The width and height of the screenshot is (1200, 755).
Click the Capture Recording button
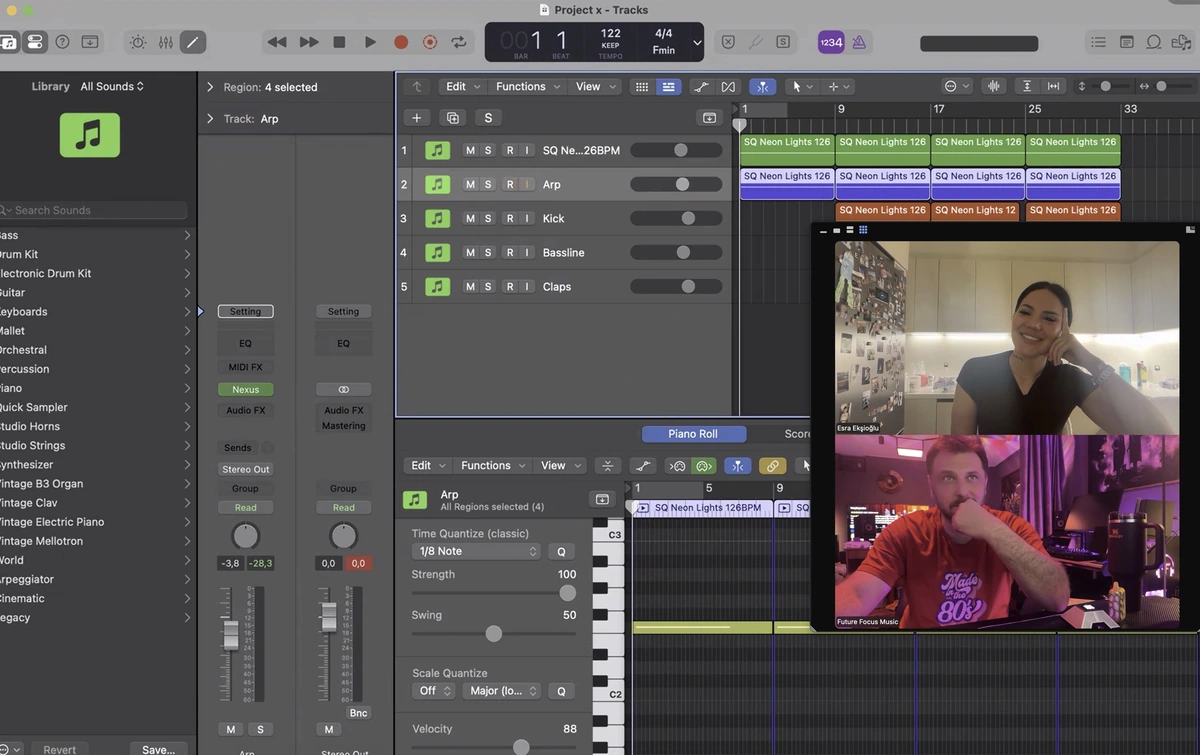click(430, 42)
